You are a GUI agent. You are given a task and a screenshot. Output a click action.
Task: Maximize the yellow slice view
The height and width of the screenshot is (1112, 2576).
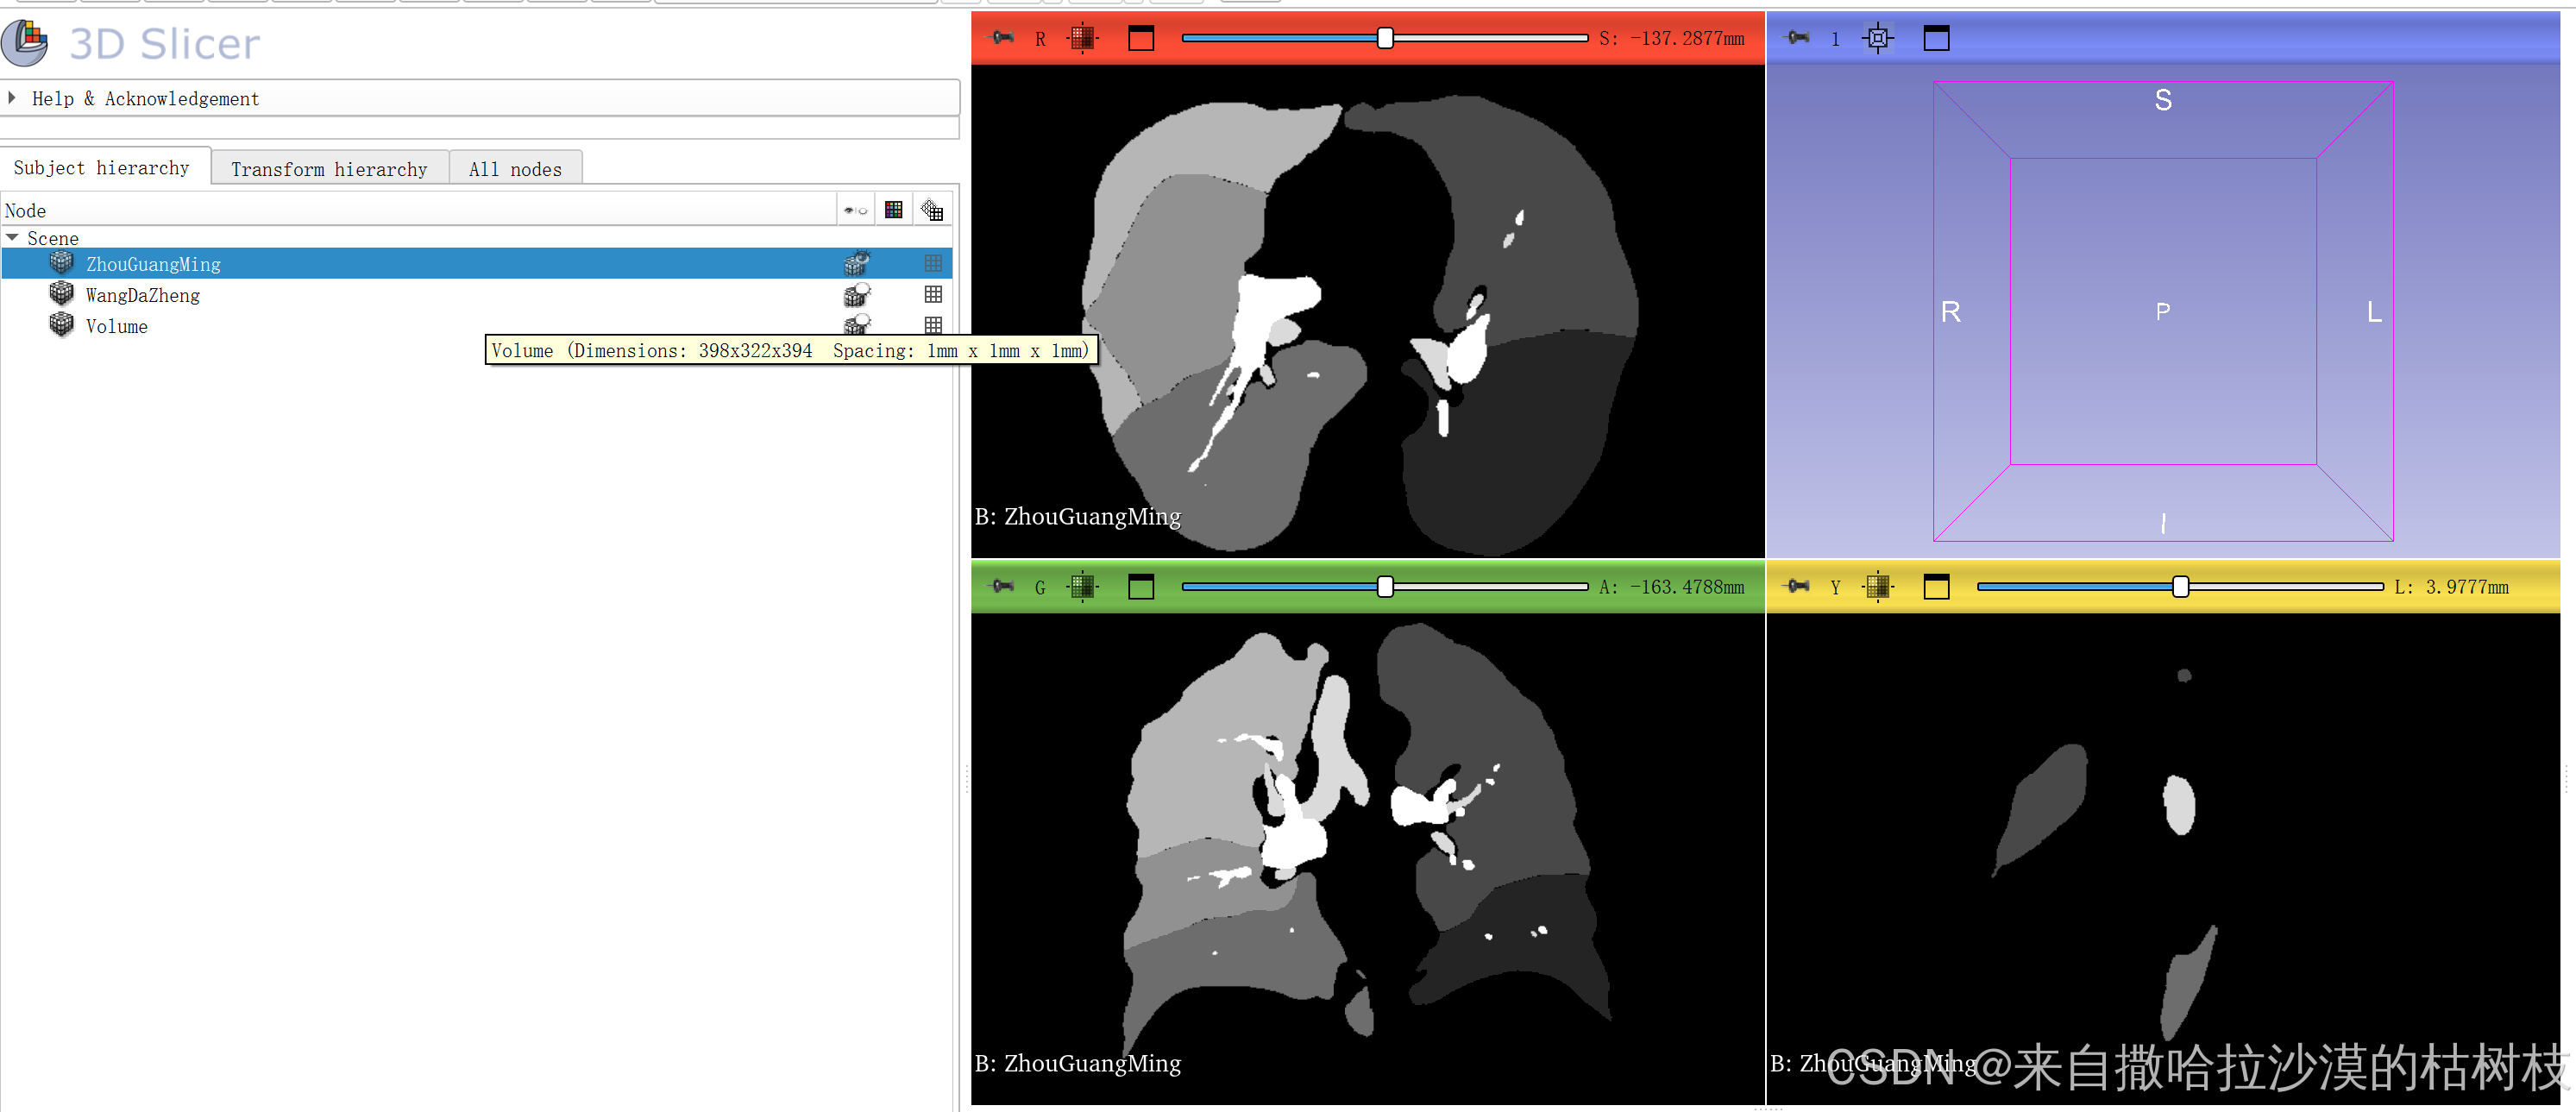[1936, 587]
